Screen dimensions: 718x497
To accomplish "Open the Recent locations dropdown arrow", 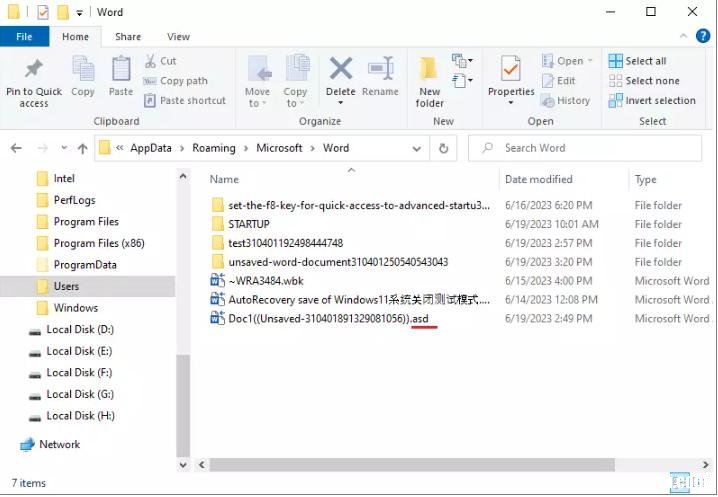I will tap(64, 148).
